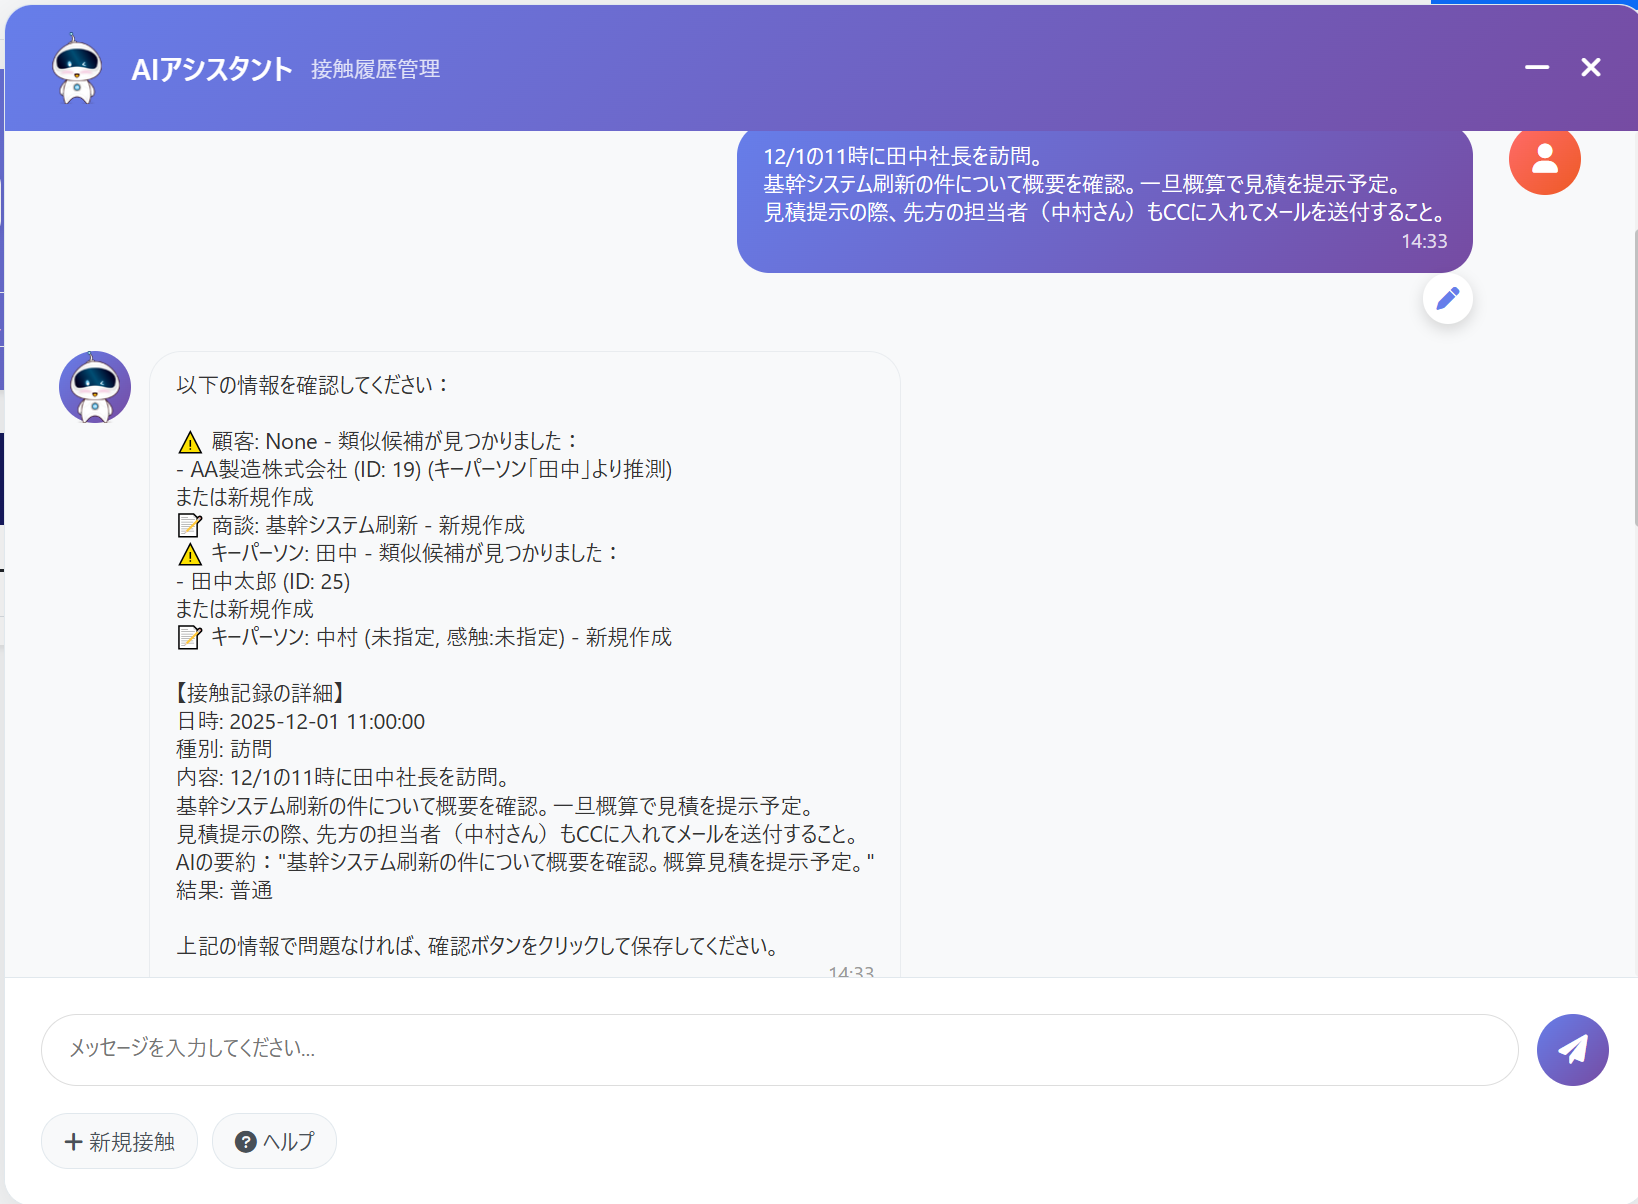Image resolution: width=1638 pixels, height=1204 pixels.
Task: Select the 田中太郎 (ID: 25) candidate line
Action: [x=263, y=581]
